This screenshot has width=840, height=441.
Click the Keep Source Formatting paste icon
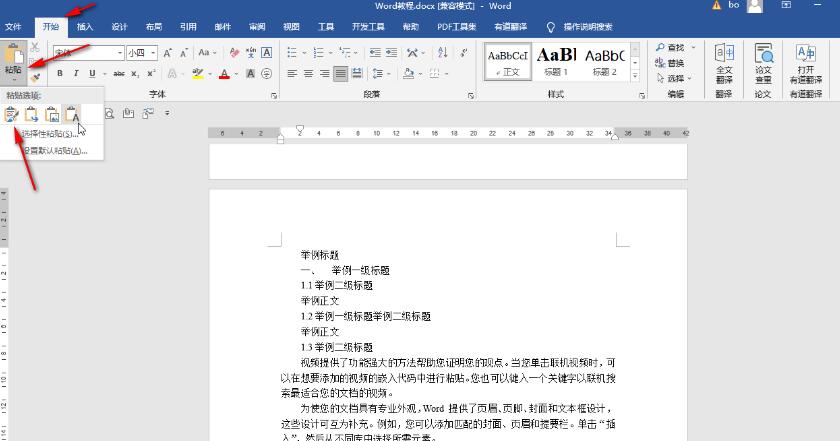[x=12, y=115]
